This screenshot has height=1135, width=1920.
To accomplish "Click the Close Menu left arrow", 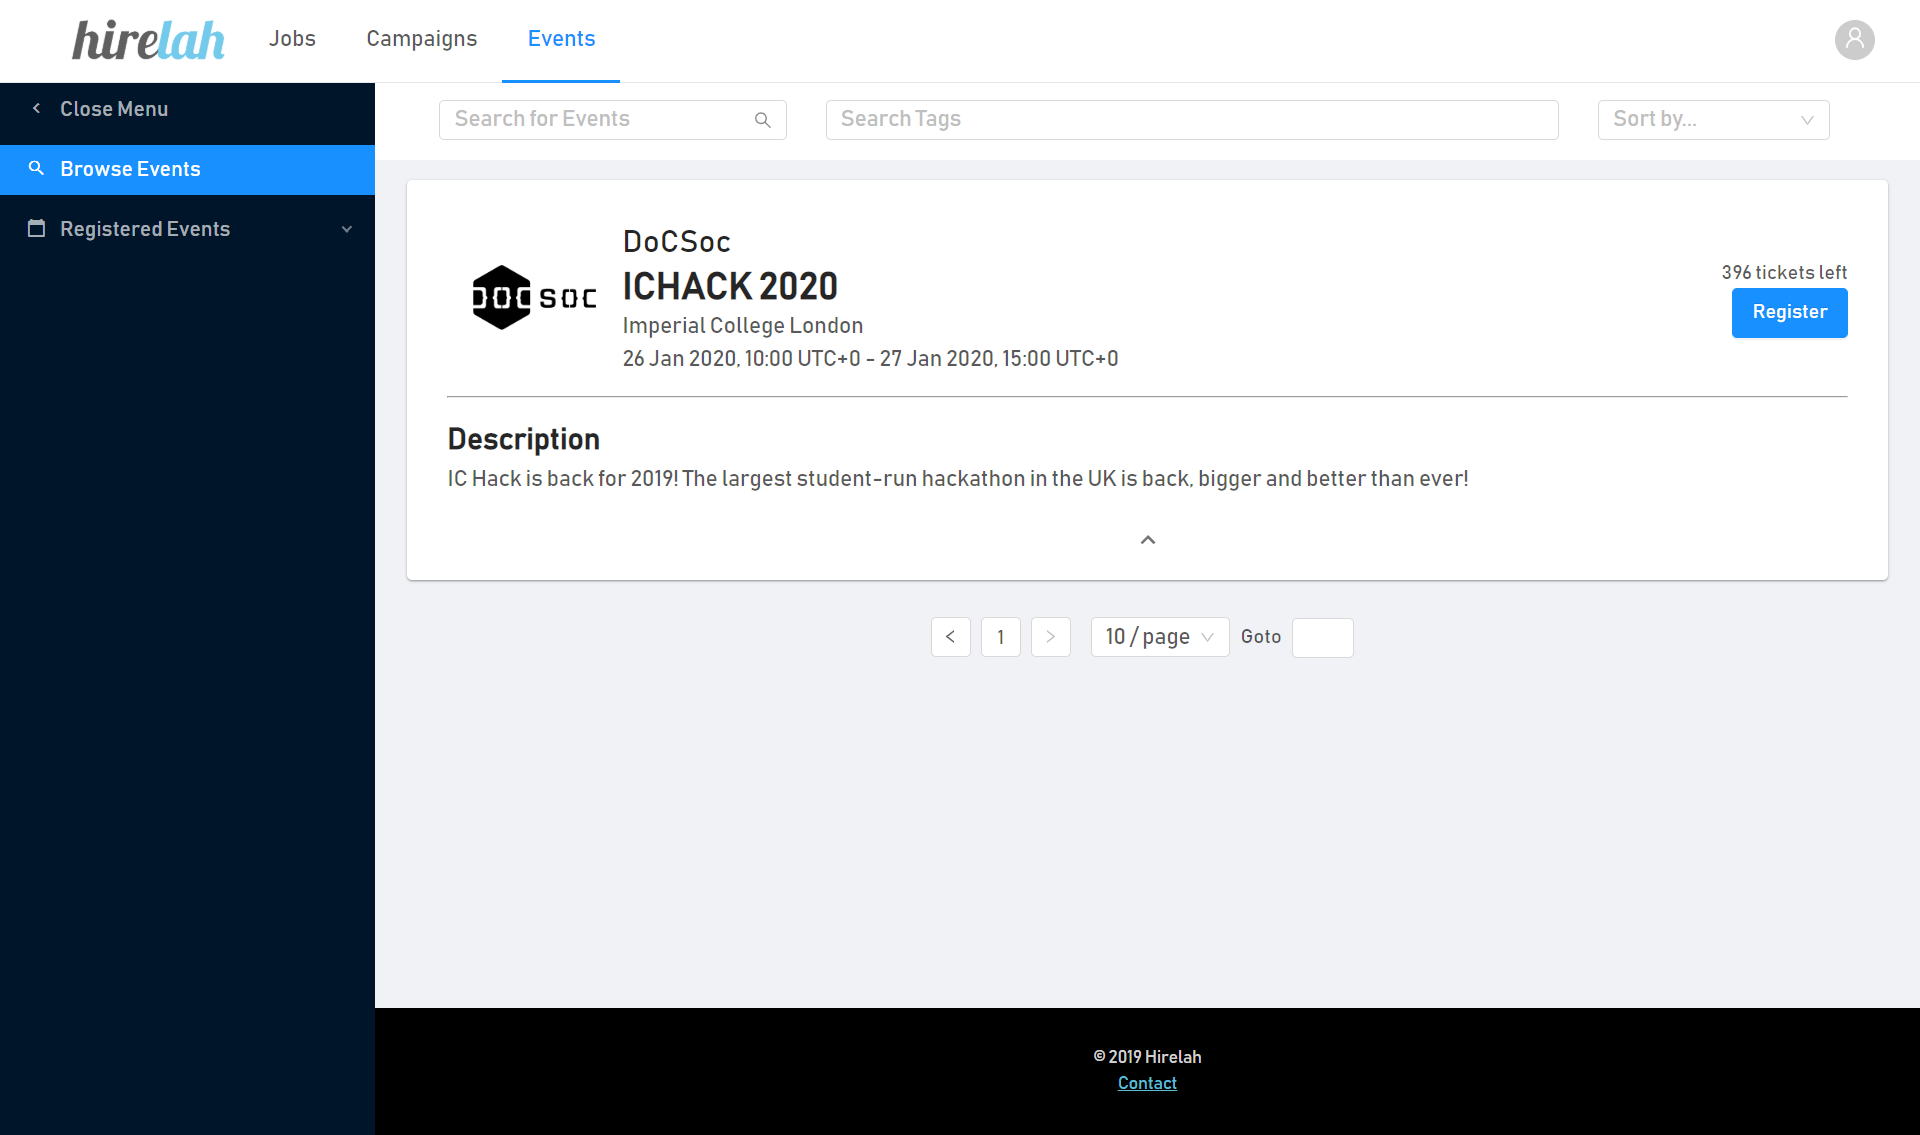I will tap(37, 108).
